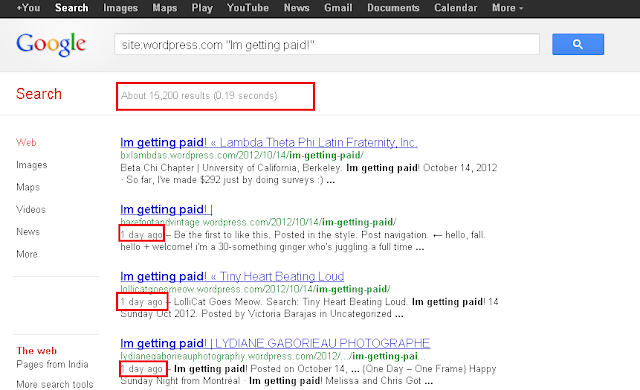This screenshot has width=640, height=390.
Task: Open the Google logo home page
Action: (51, 44)
